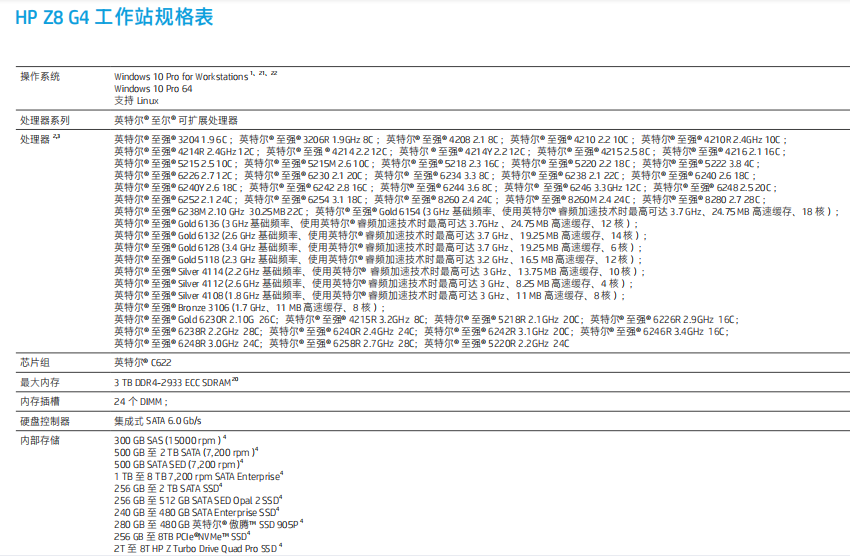The height and width of the screenshot is (556, 850).
Task: Click the '支持 Linux' line
Action: click(136, 100)
